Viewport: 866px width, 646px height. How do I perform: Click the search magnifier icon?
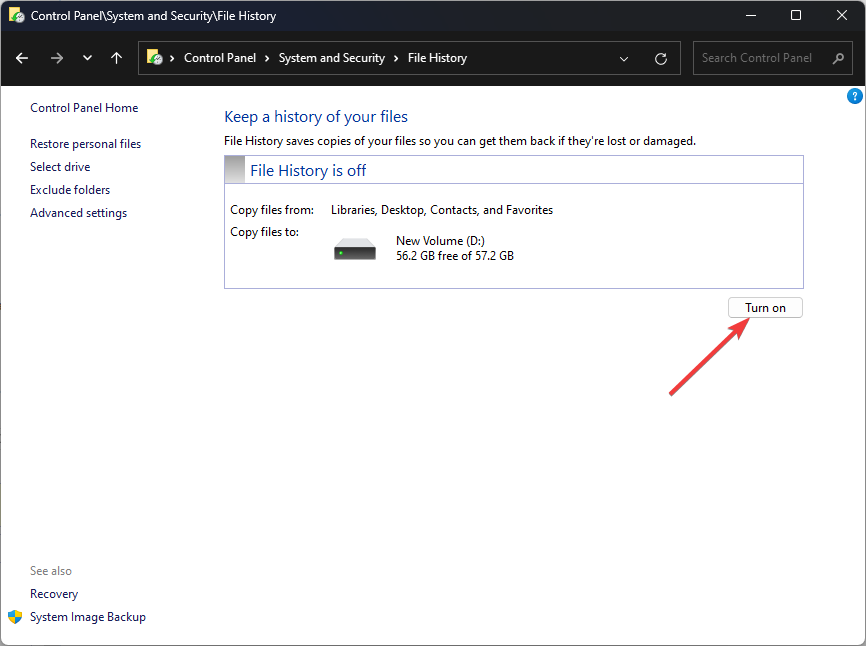[x=838, y=58]
